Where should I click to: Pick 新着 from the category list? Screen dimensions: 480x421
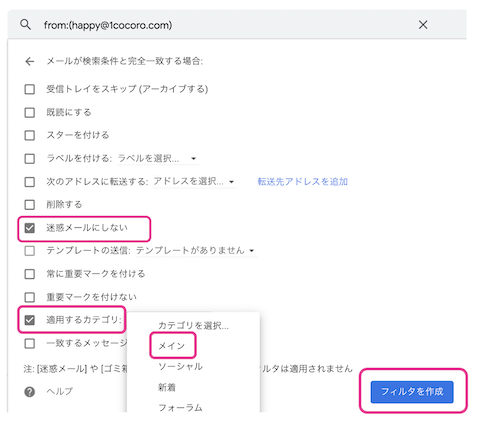pos(167,387)
